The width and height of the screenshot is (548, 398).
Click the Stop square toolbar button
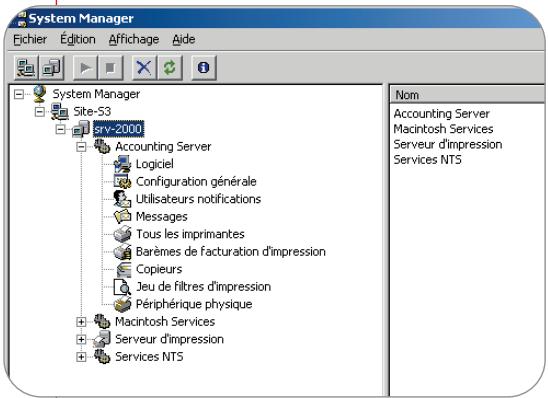pyautogui.click(x=110, y=67)
